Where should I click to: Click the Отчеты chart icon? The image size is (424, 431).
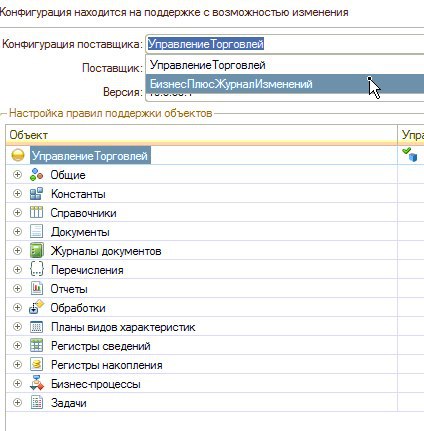point(36,288)
